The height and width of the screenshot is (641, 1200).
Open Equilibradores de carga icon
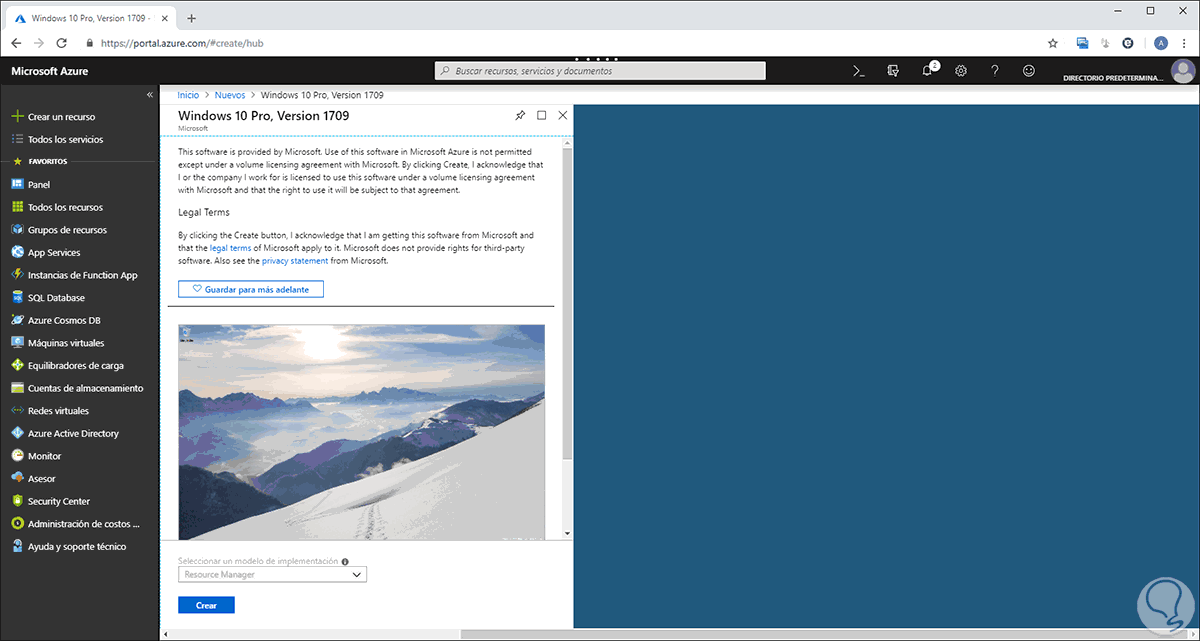click(x=17, y=366)
